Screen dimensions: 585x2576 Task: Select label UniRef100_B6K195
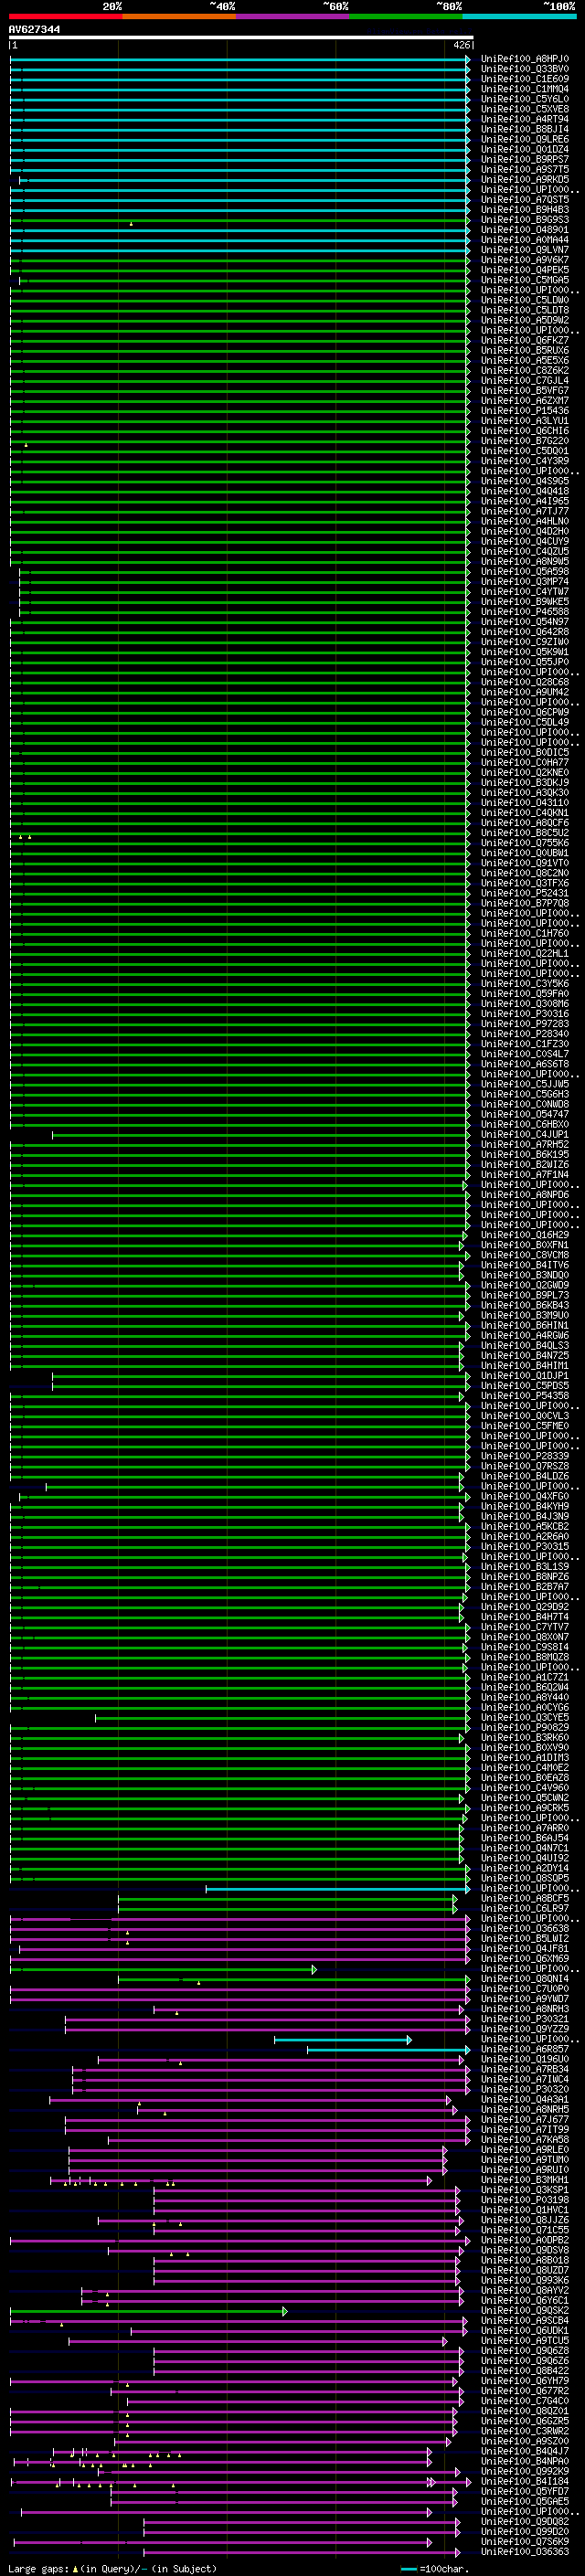click(525, 1155)
